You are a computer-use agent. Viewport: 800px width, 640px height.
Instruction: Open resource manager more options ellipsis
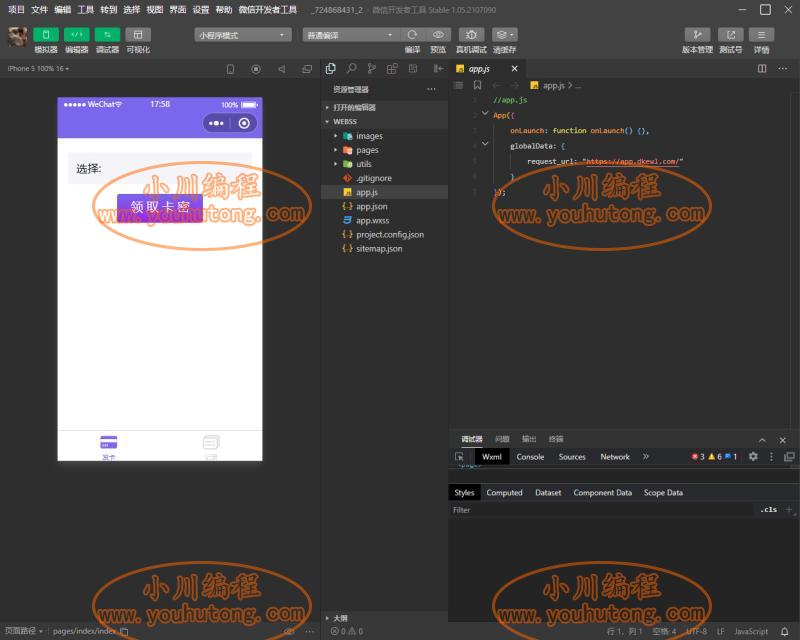(432, 89)
